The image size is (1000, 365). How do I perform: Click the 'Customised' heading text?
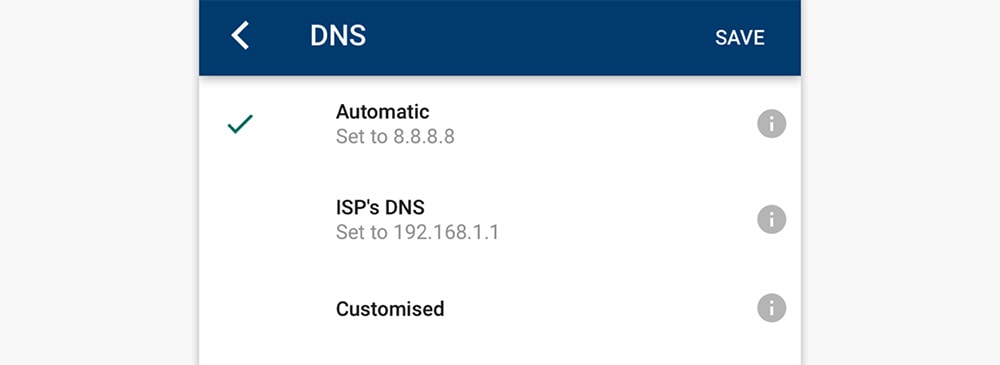pyautogui.click(x=390, y=309)
